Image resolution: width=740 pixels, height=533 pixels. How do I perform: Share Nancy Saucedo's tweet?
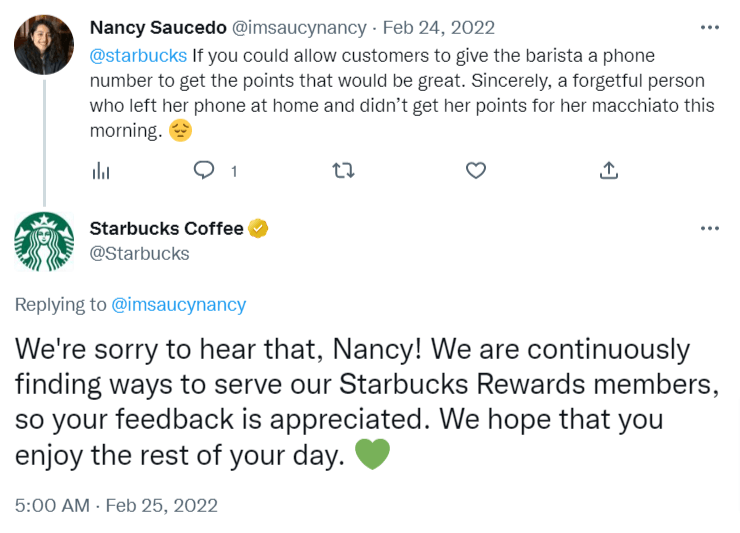click(x=608, y=171)
